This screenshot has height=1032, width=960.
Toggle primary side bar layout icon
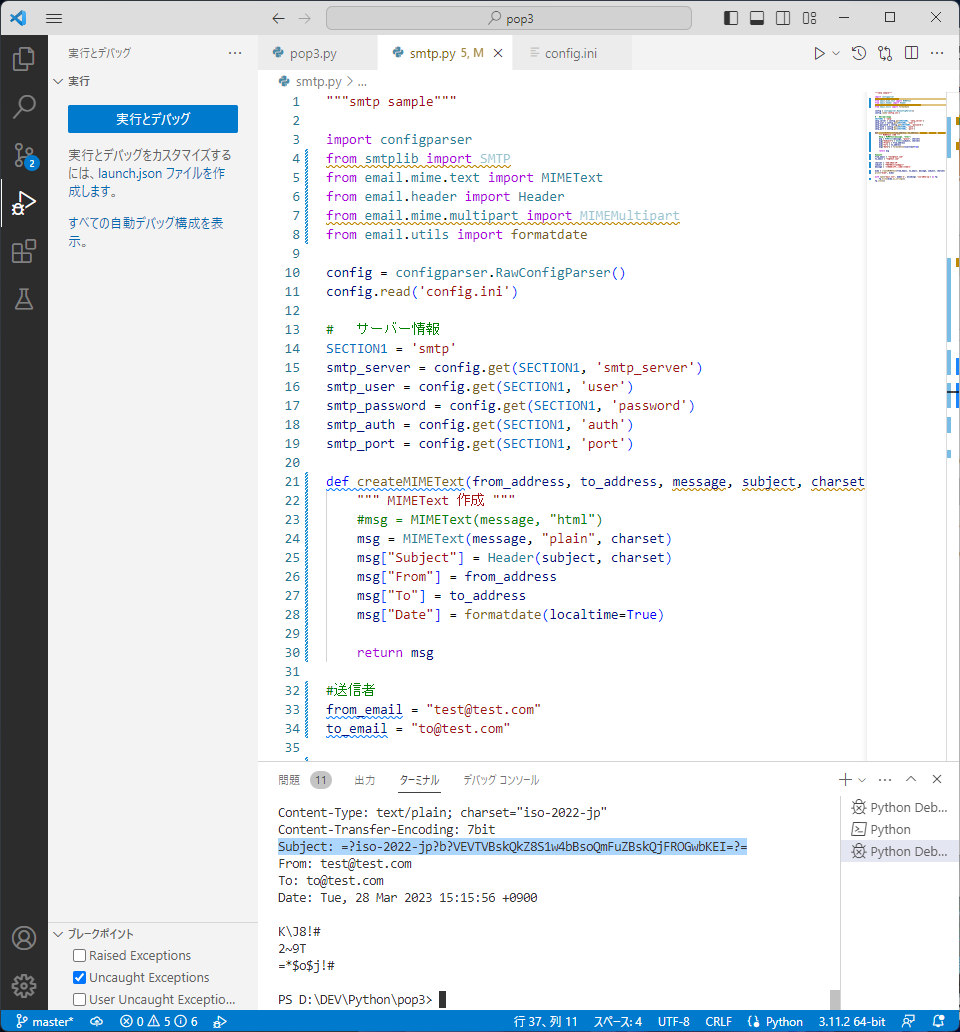[730, 18]
